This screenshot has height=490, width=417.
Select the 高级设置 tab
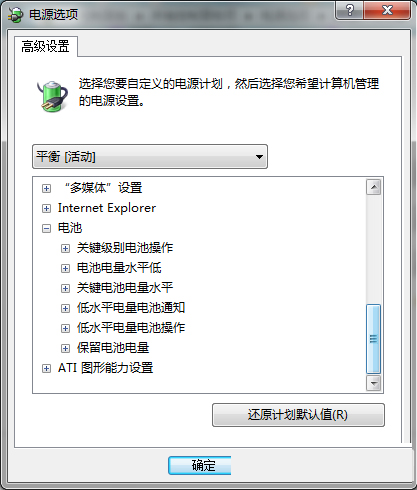click(x=46, y=46)
